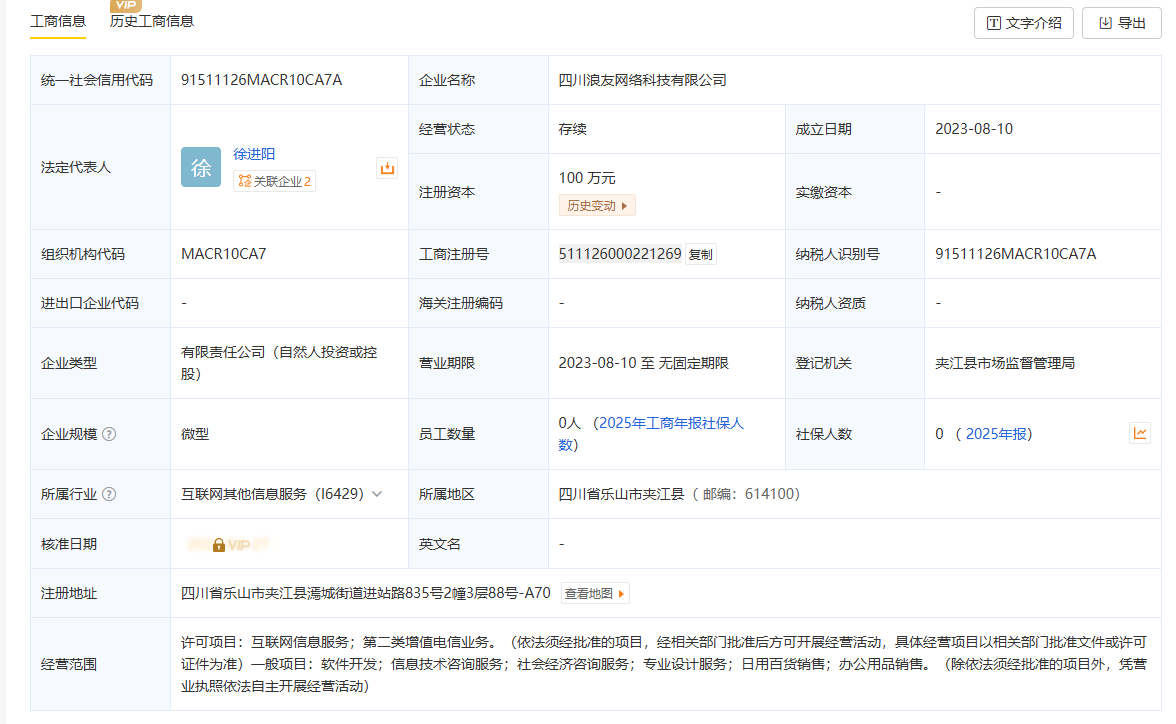Click the 法定代表人 label
Screen dimensions: 1176x724
pos(76,167)
